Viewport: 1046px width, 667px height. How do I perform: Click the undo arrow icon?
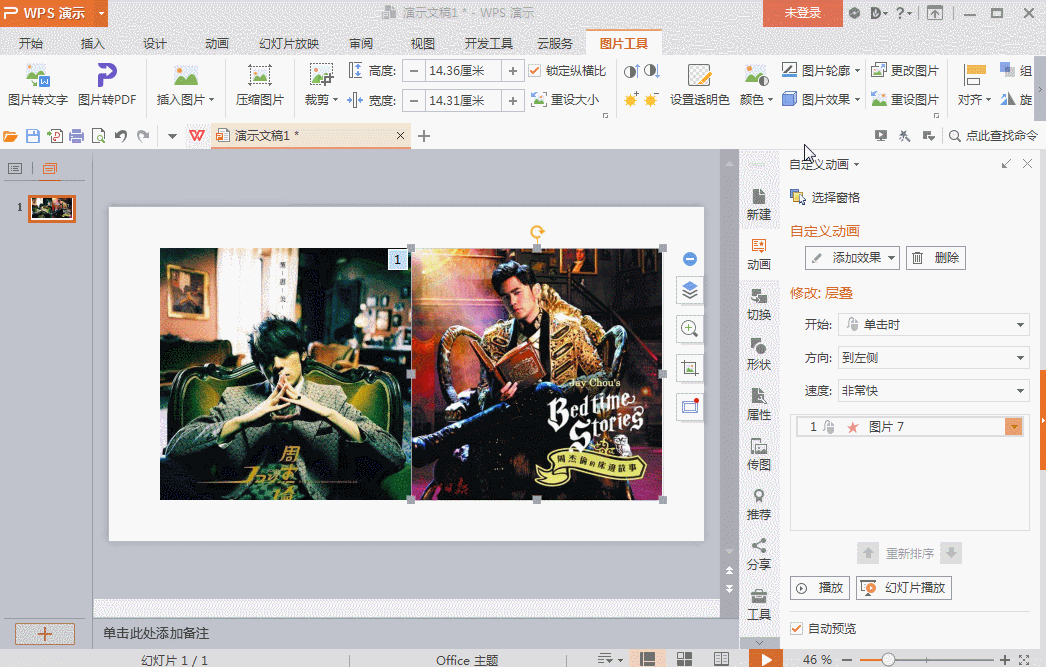click(x=121, y=136)
